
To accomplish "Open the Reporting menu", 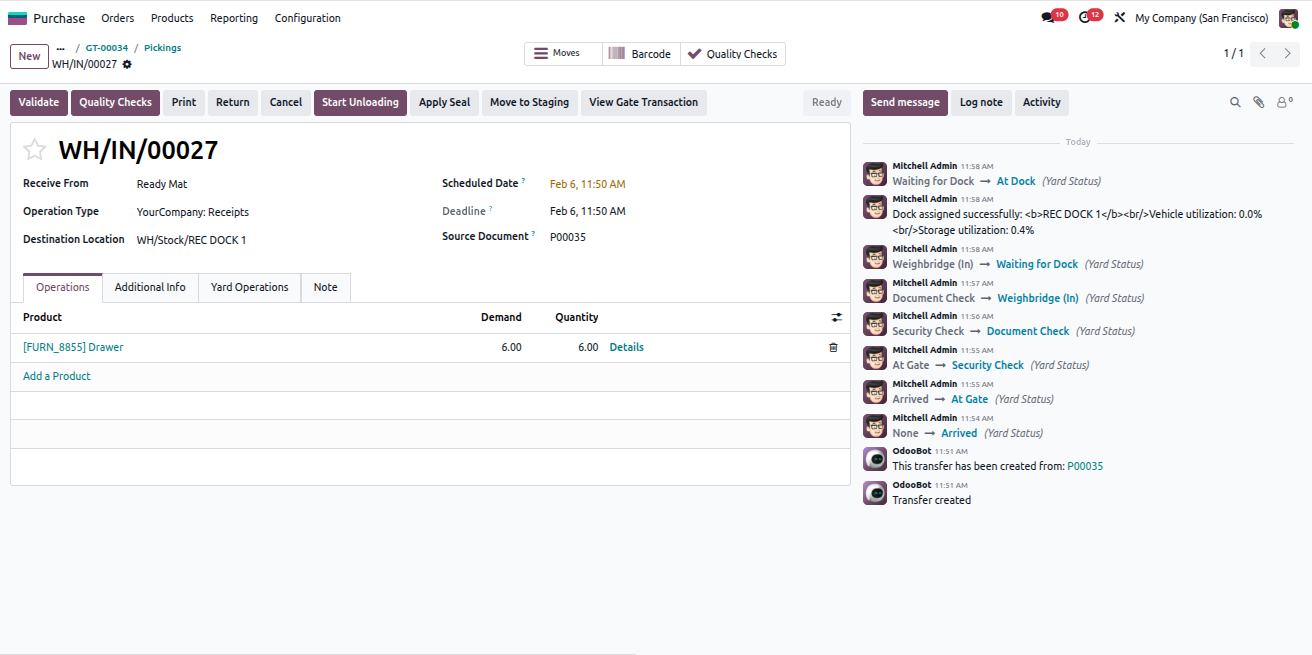I will pos(234,18).
